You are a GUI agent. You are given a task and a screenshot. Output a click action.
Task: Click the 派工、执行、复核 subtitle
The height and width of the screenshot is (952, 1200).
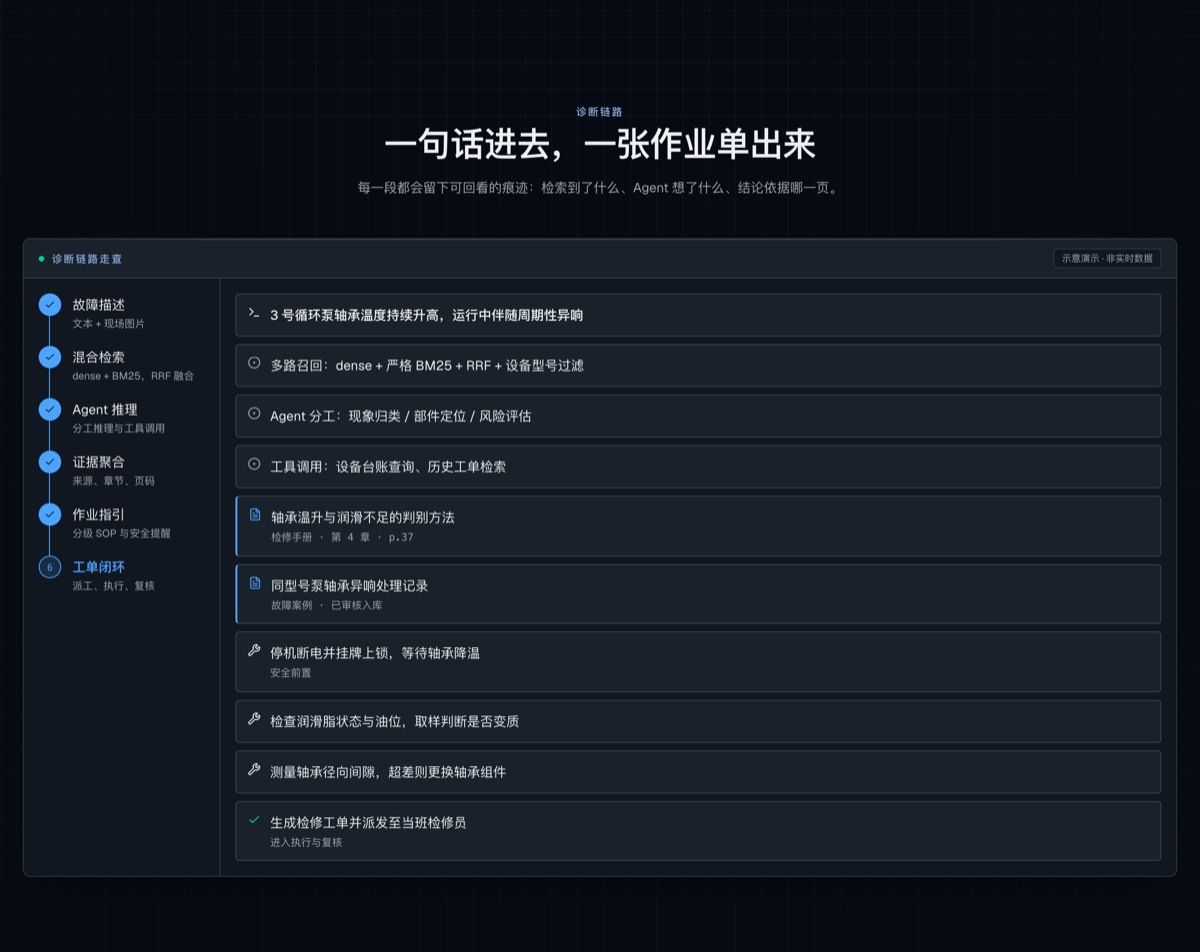[113, 586]
